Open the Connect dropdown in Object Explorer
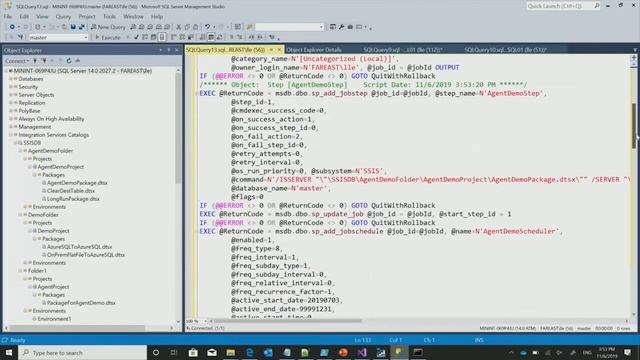The height and width of the screenshot is (360, 640). click(17, 61)
